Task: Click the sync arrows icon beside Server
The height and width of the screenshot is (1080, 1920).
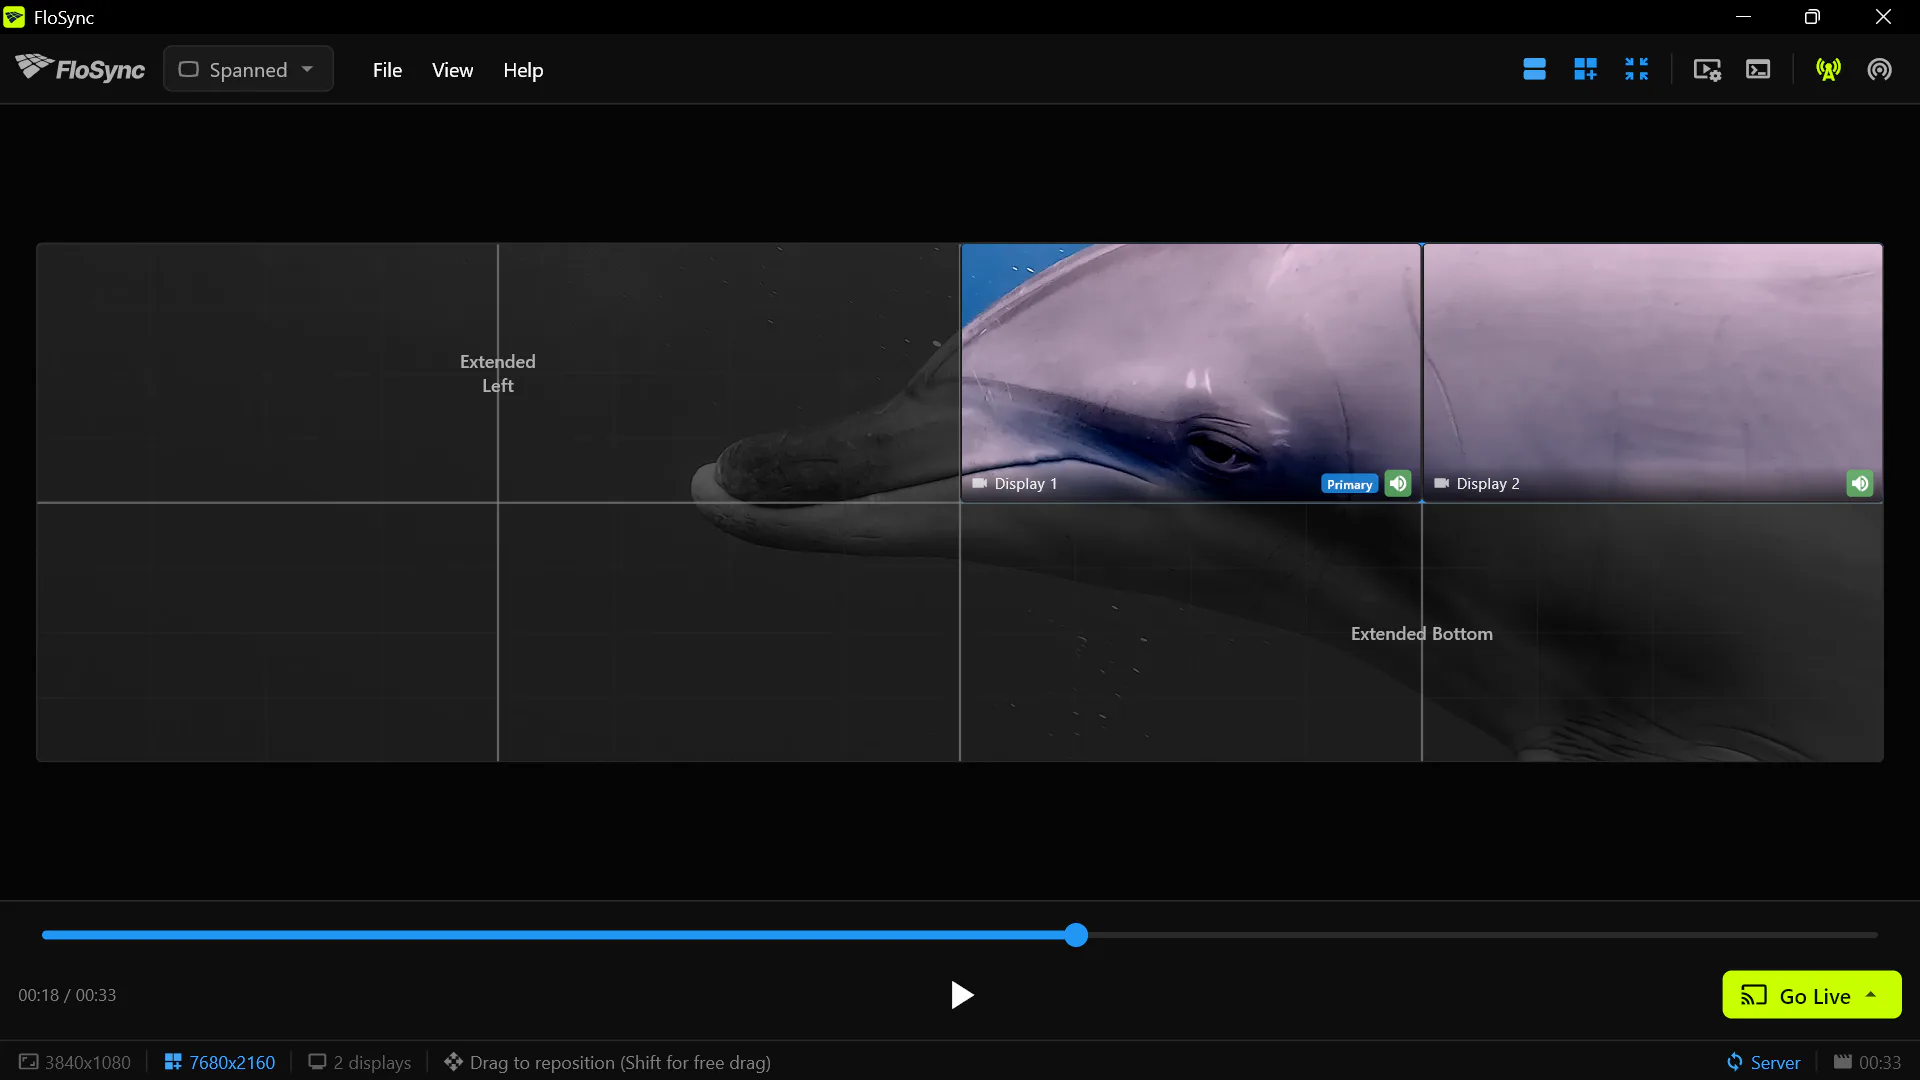Action: click(1735, 1062)
